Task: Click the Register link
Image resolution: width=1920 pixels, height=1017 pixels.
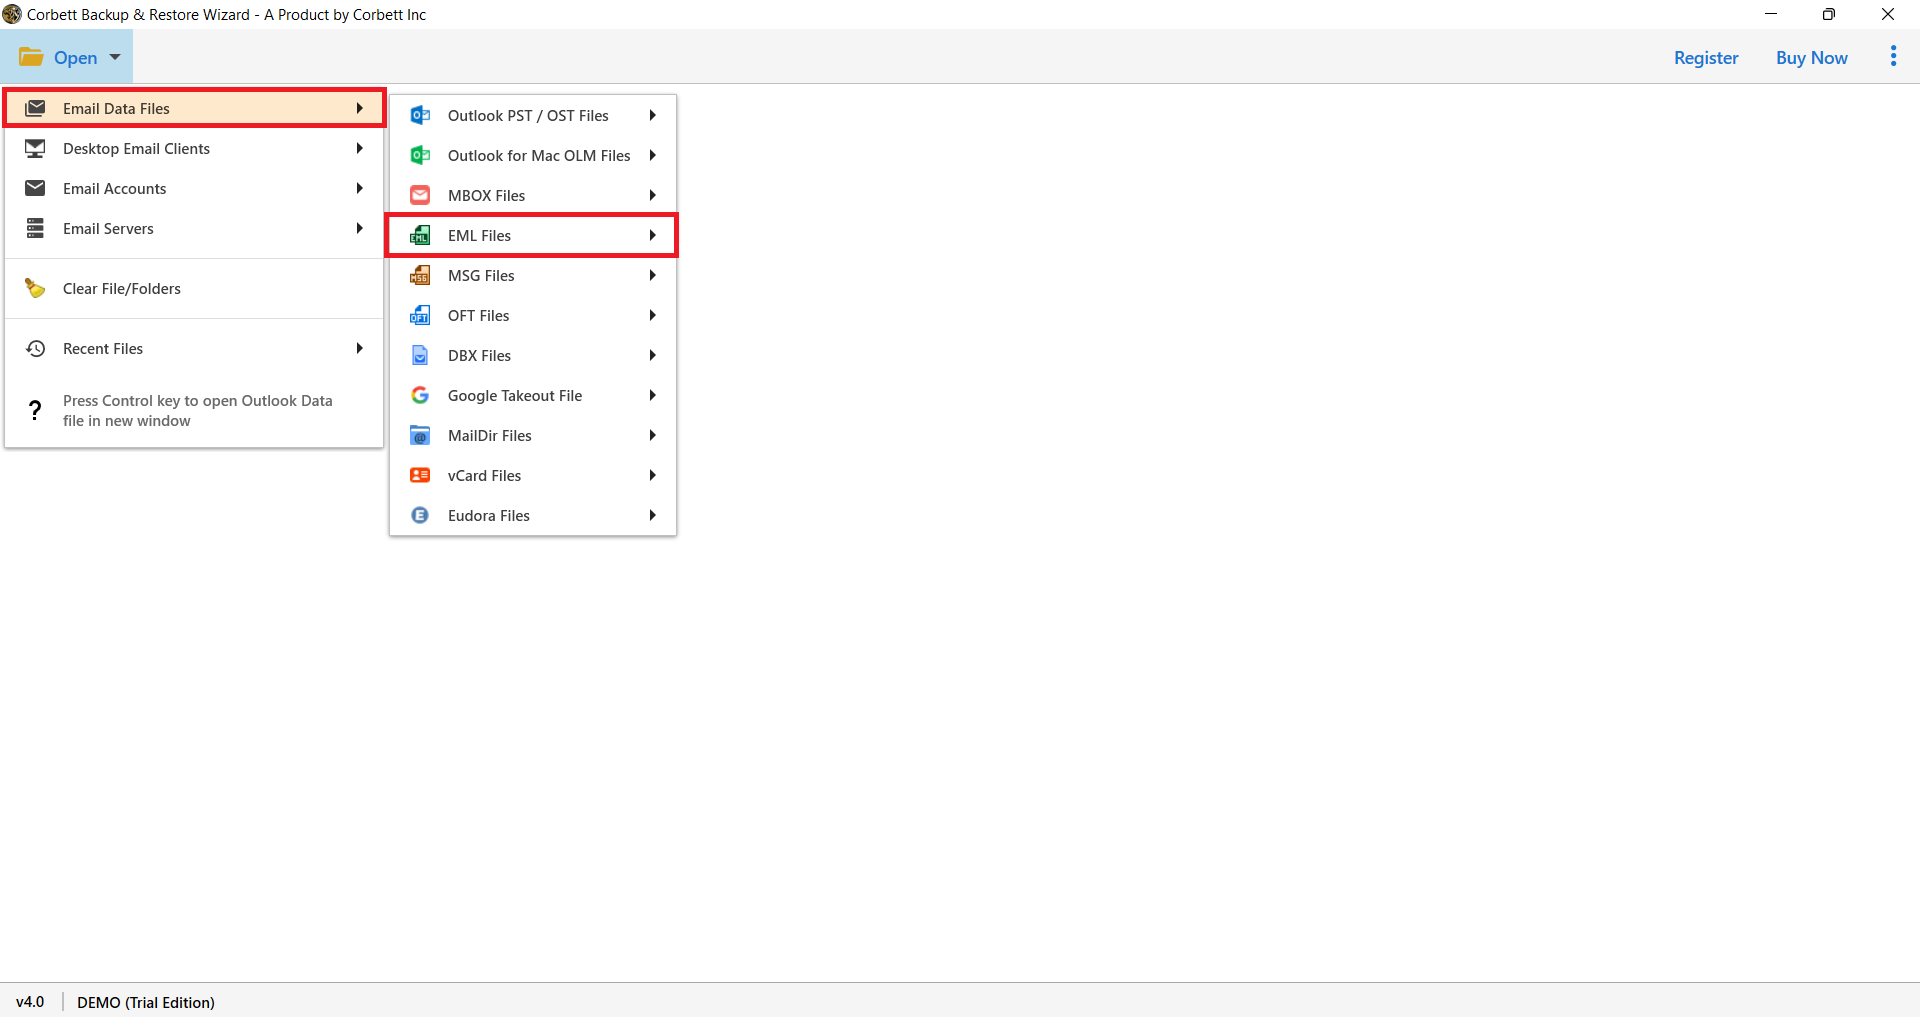Action: pyautogui.click(x=1706, y=58)
